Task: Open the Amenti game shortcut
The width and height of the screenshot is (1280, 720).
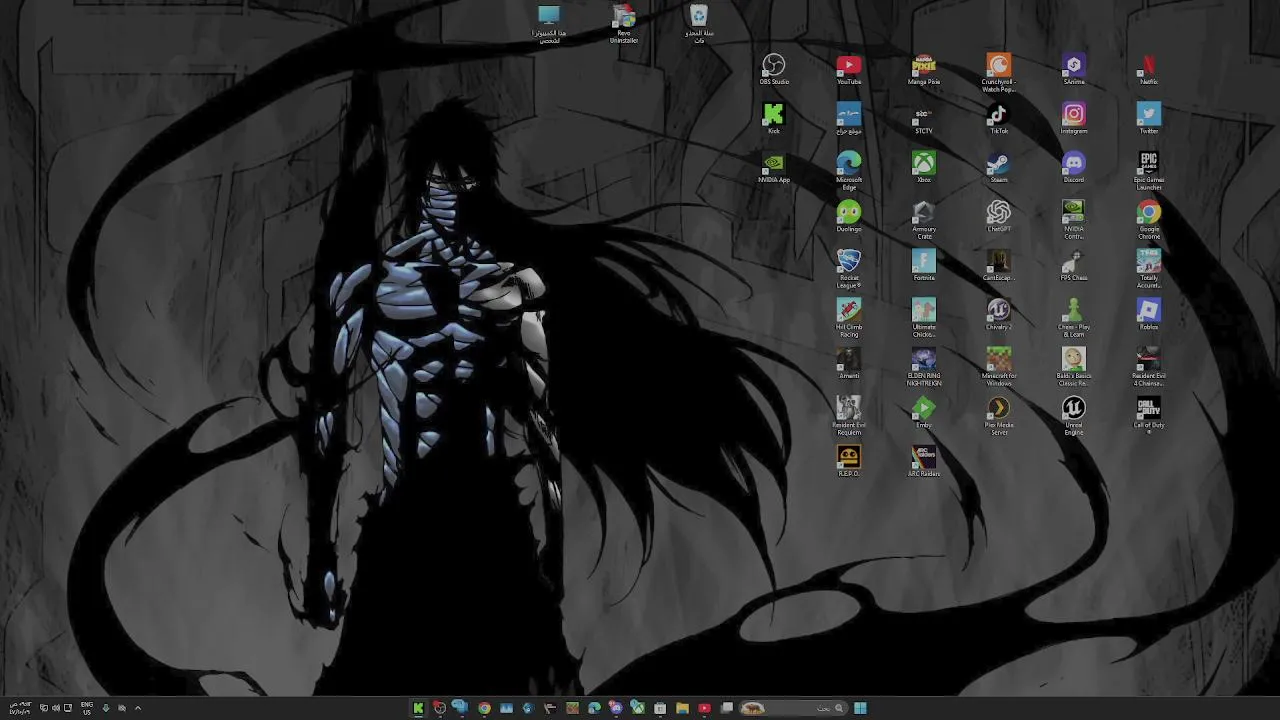Action: (x=849, y=363)
